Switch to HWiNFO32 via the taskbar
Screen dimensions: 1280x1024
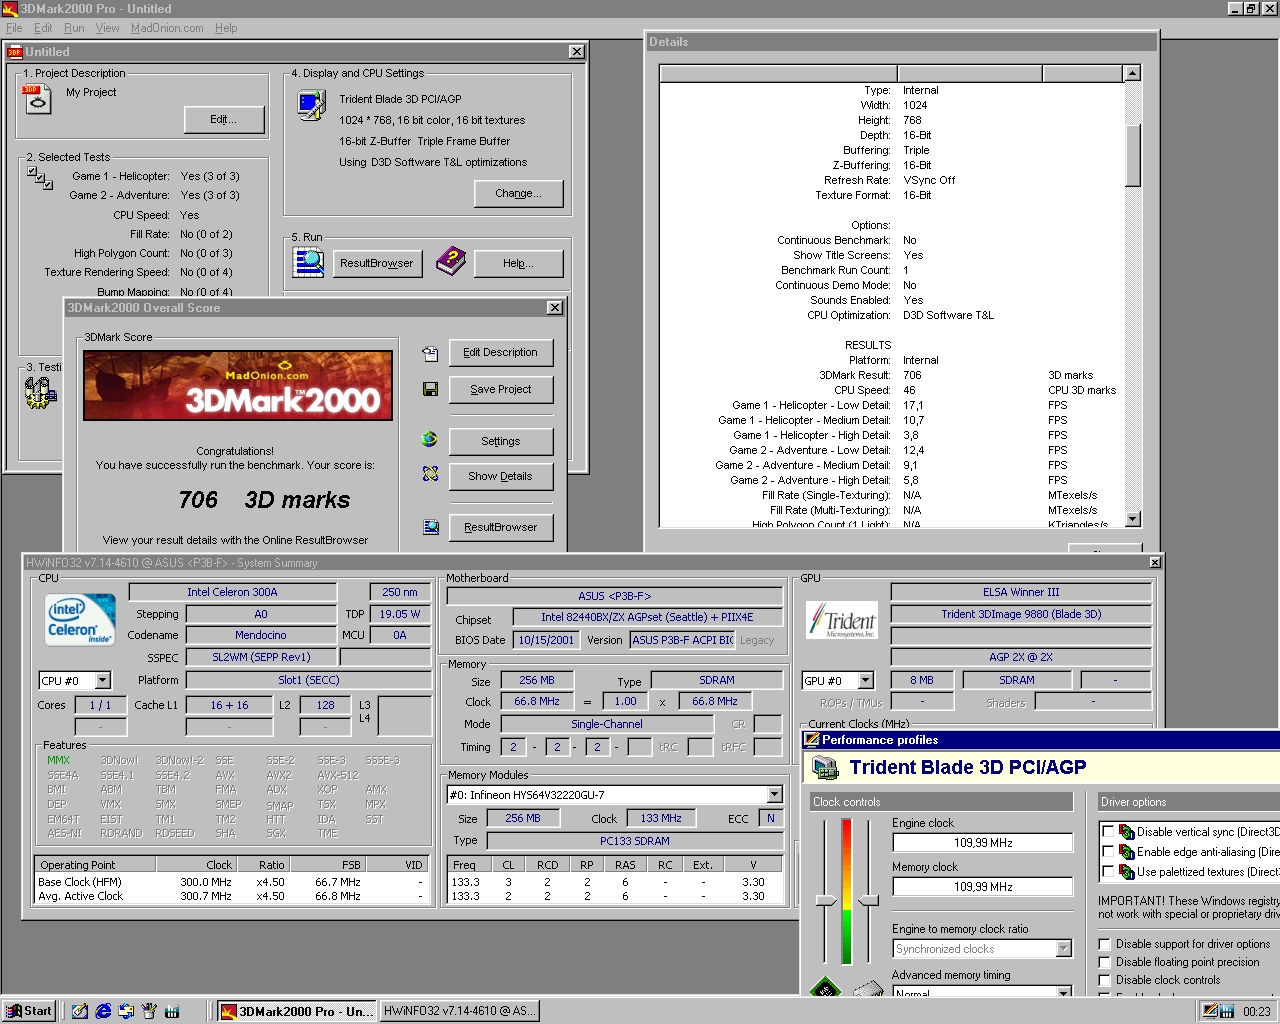coord(460,1010)
